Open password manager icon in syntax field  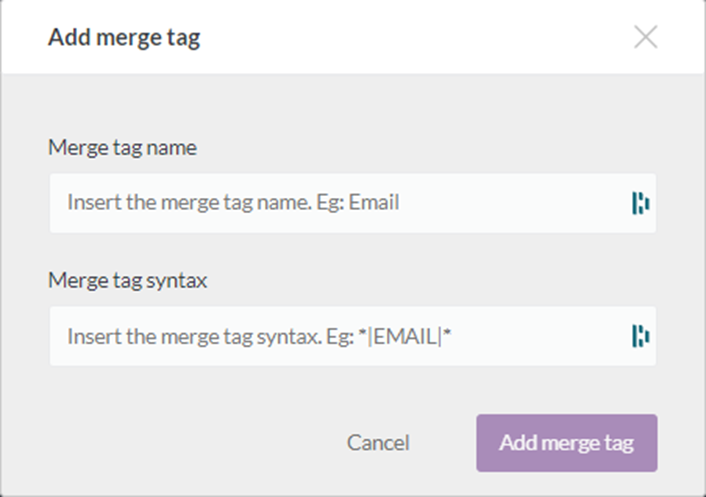[x=641, y=336]
